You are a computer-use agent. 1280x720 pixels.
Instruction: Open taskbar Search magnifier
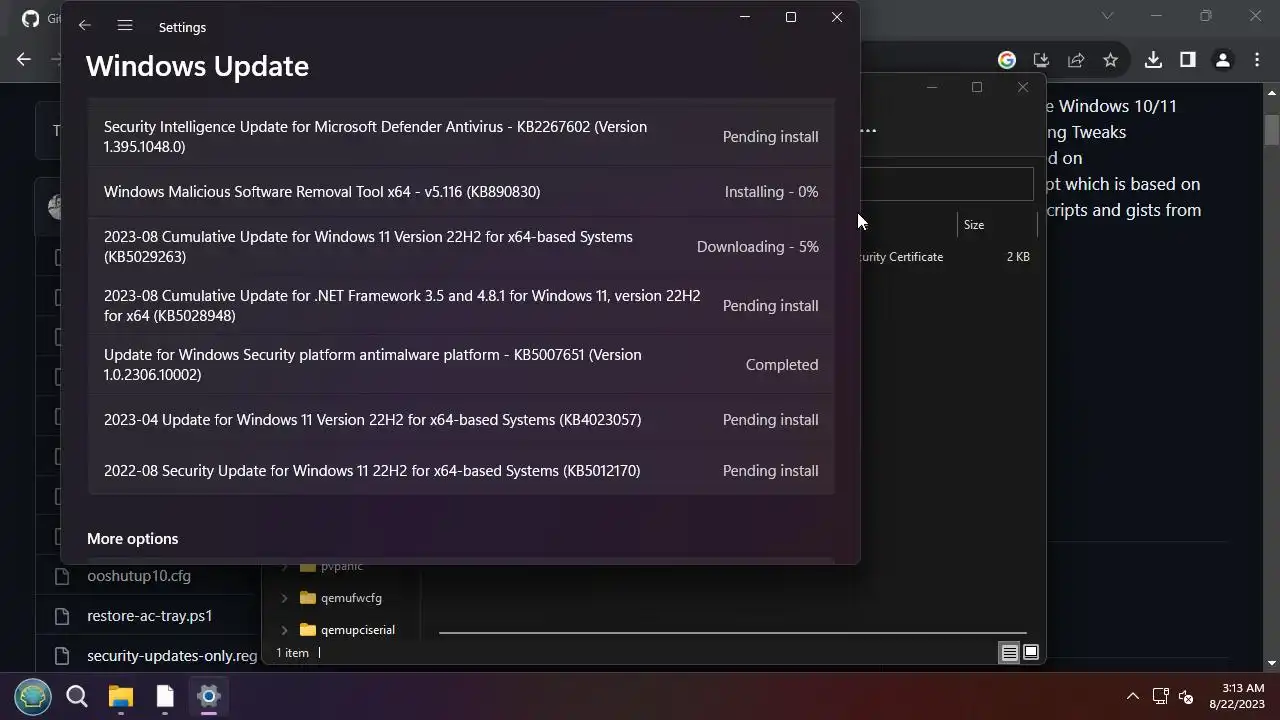tap(77, 696)
